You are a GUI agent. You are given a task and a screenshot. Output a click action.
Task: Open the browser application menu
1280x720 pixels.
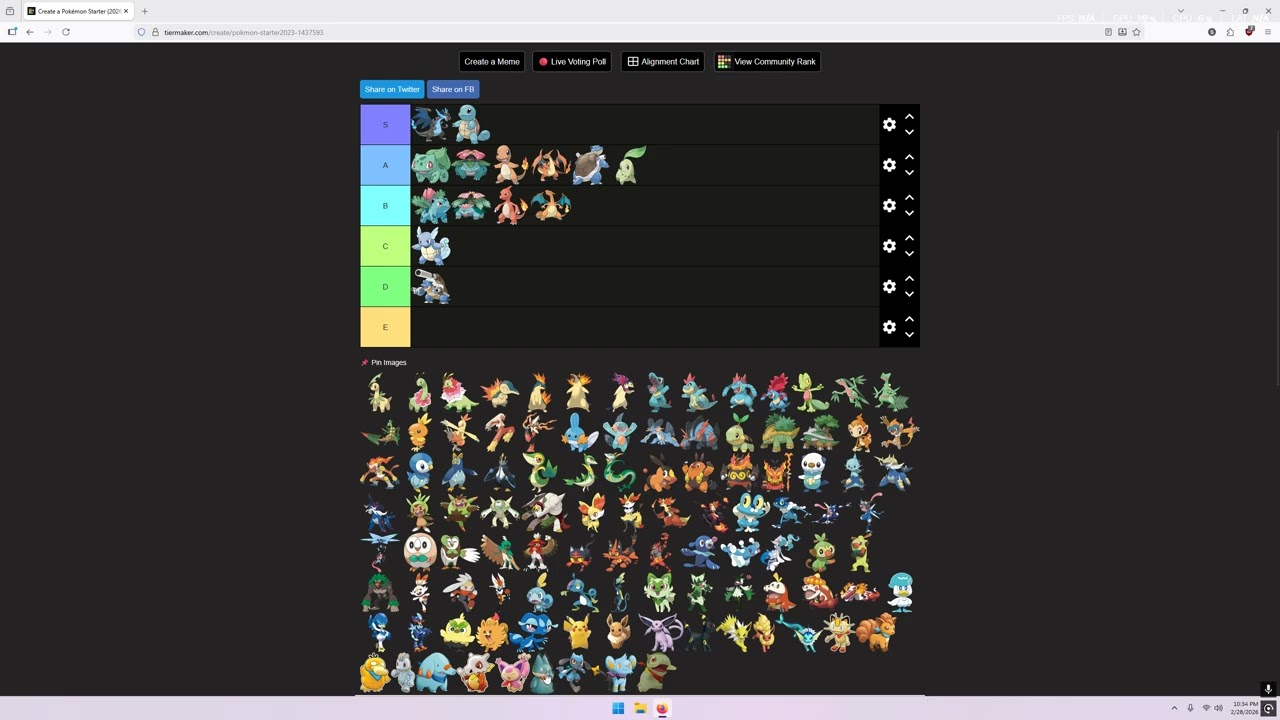click(1267, 32)
